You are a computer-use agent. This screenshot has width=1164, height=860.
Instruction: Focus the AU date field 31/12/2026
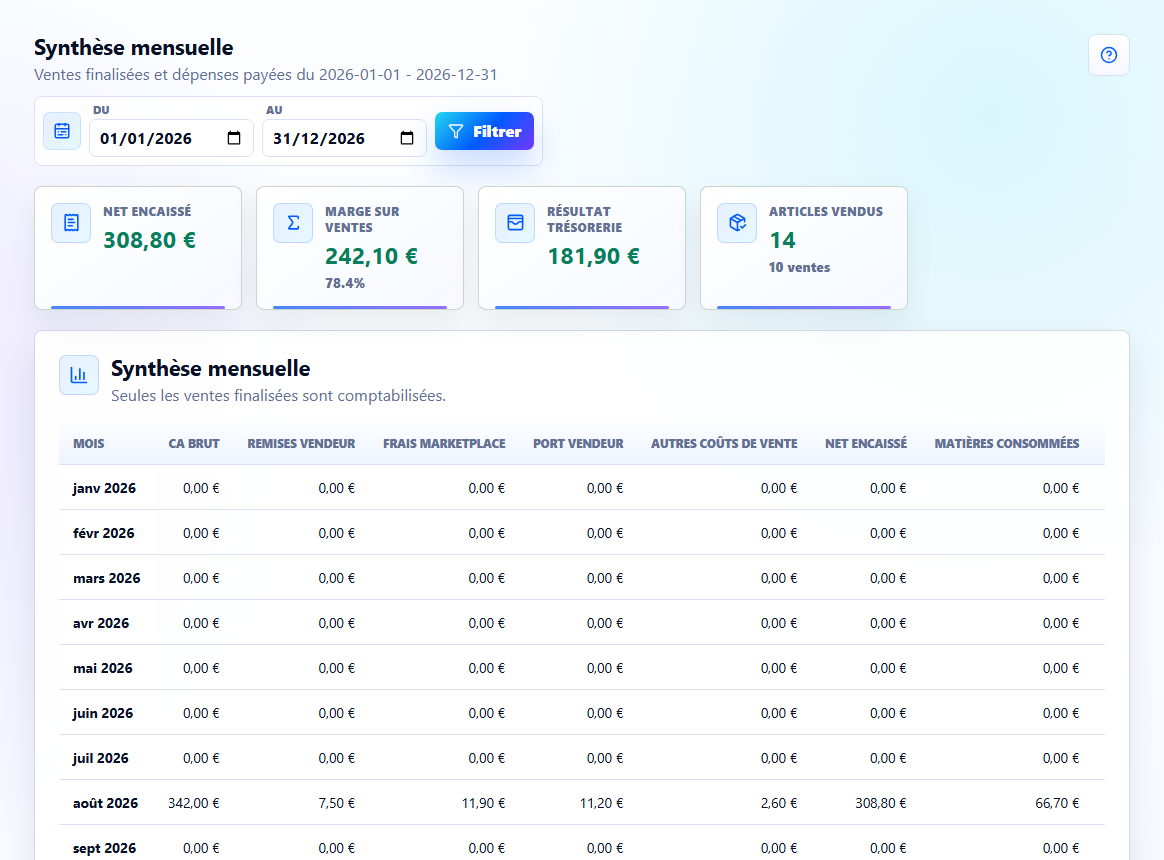[344, 138]
